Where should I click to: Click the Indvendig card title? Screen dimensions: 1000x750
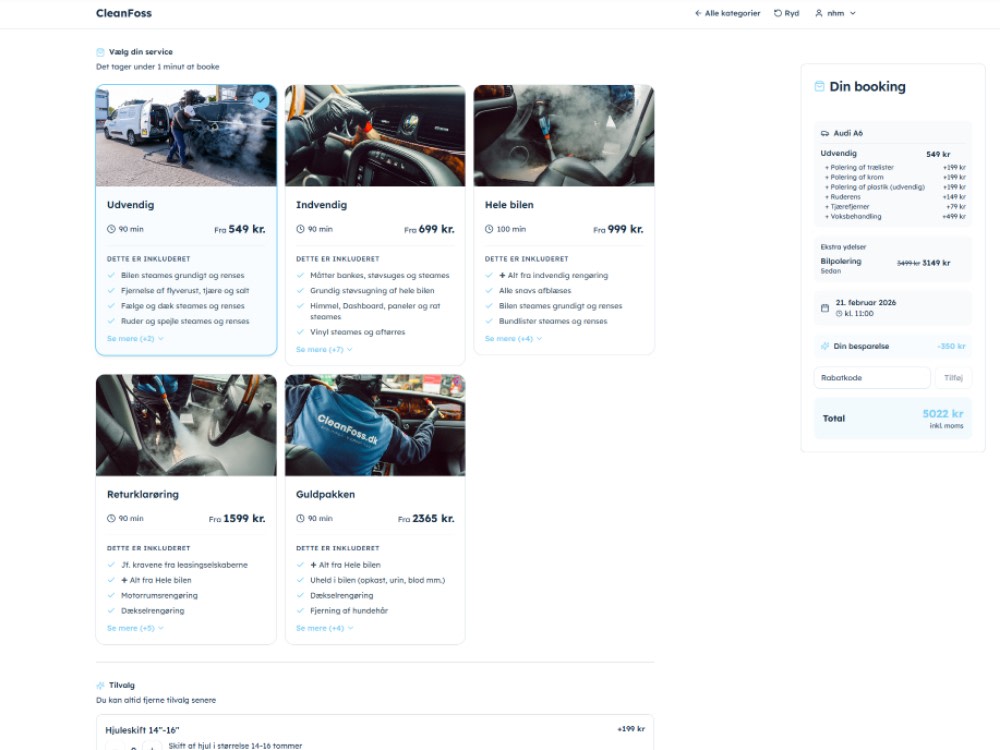point(321,205)
